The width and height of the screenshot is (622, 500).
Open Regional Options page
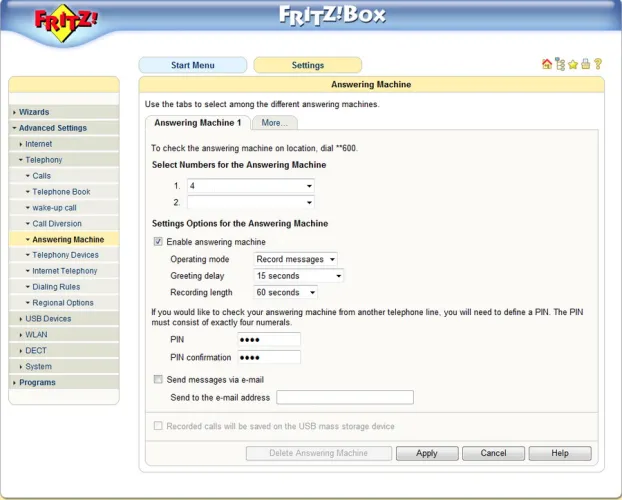[x=64, y=302]
